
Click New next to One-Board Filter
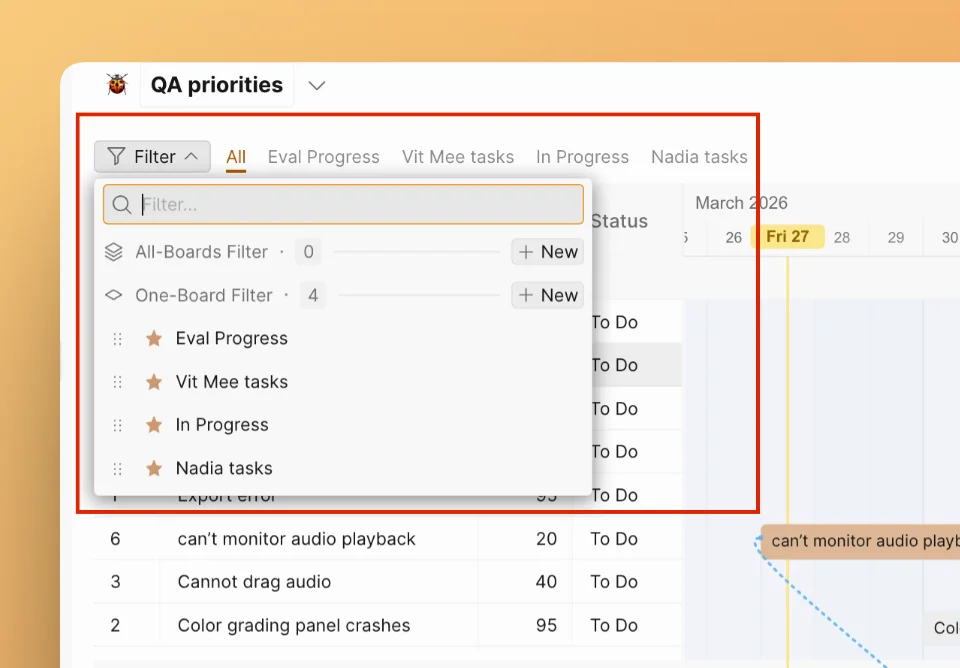[x=547, y=295]
